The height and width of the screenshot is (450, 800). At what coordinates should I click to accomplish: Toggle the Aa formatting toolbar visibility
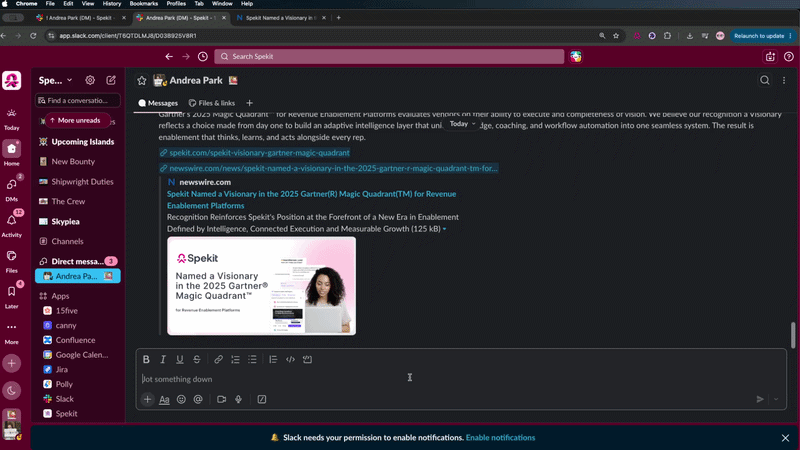pos(164,399)
